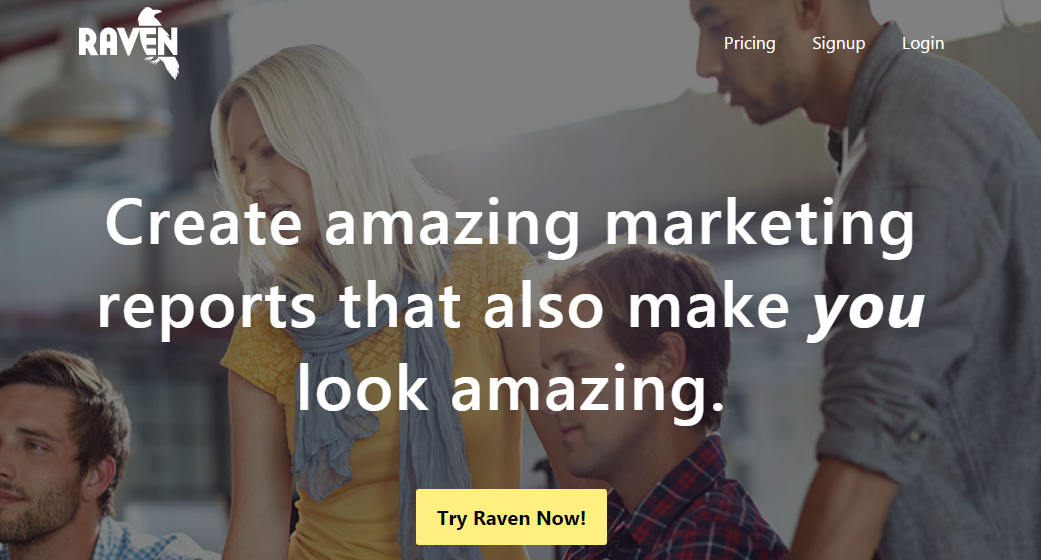Click the word "marketing" in the headline

click(760, 227)
